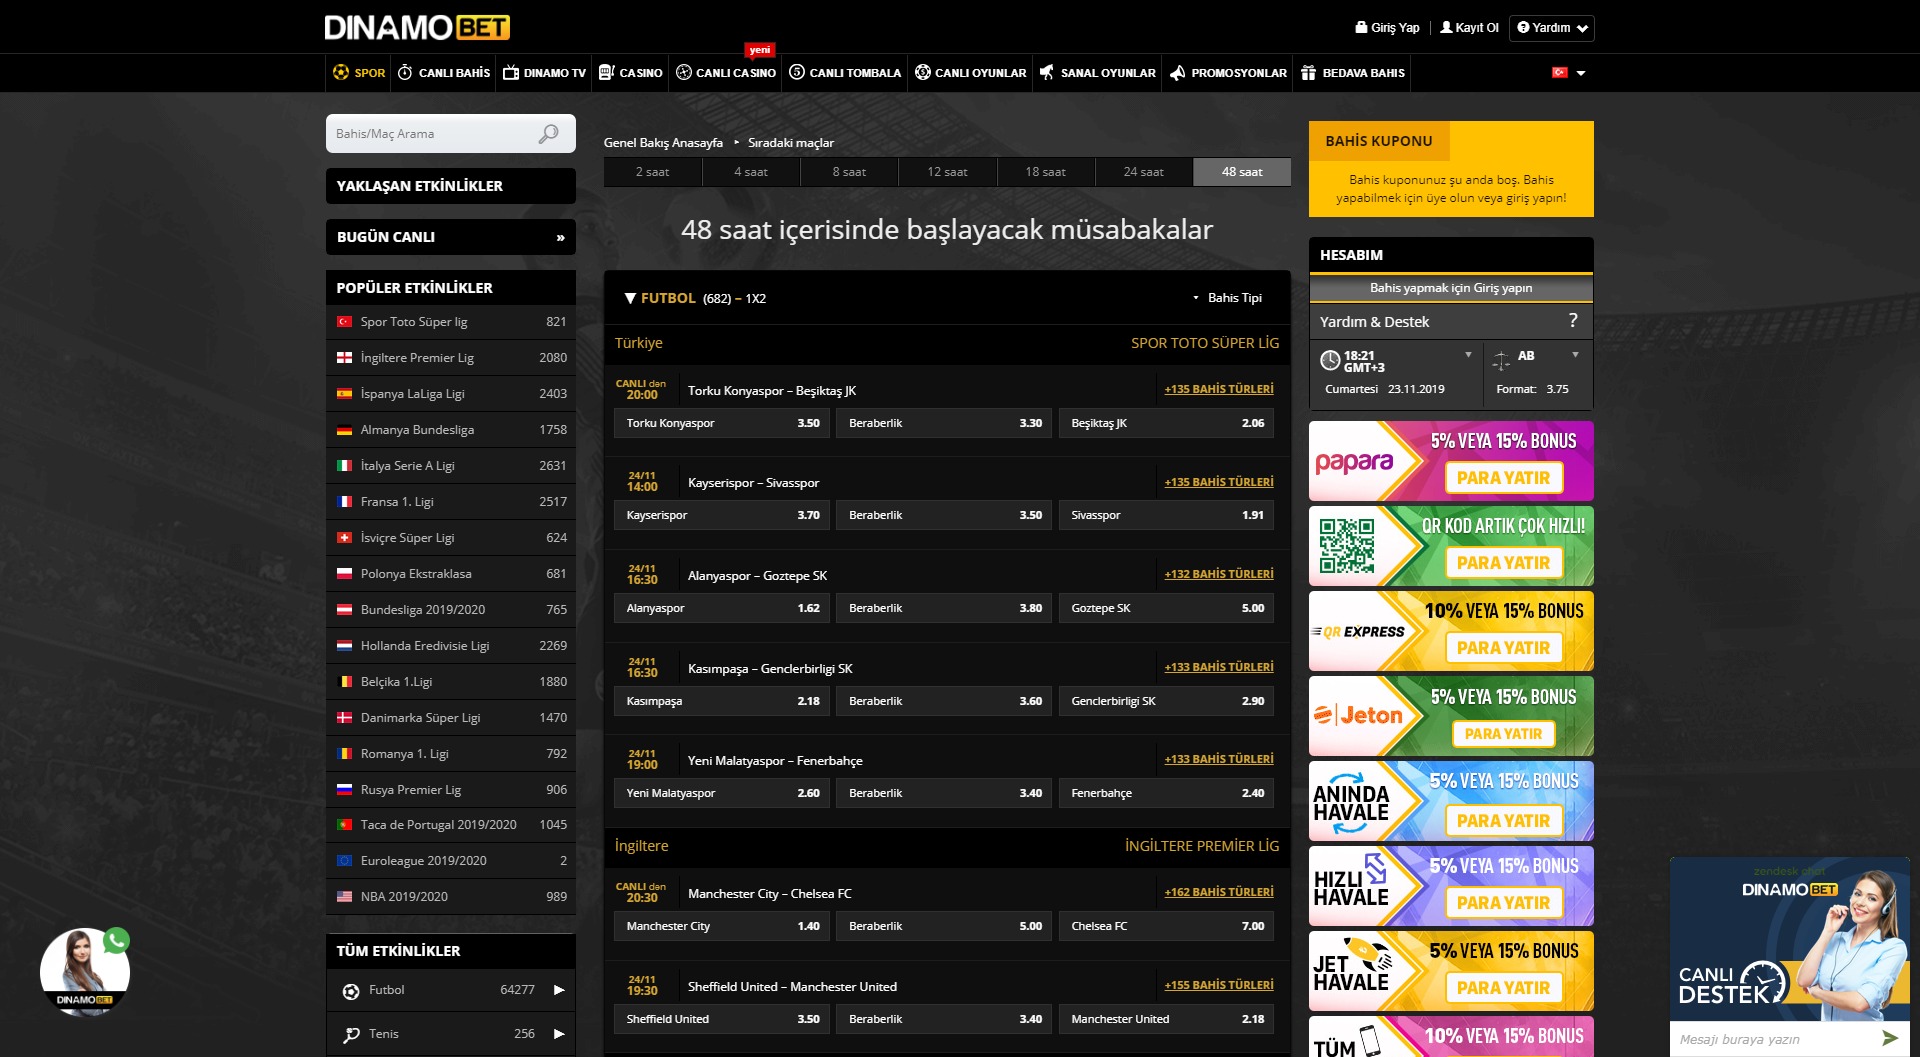Switch to the 24 saat tab

pyautogui.click(x=1143, y=172)
